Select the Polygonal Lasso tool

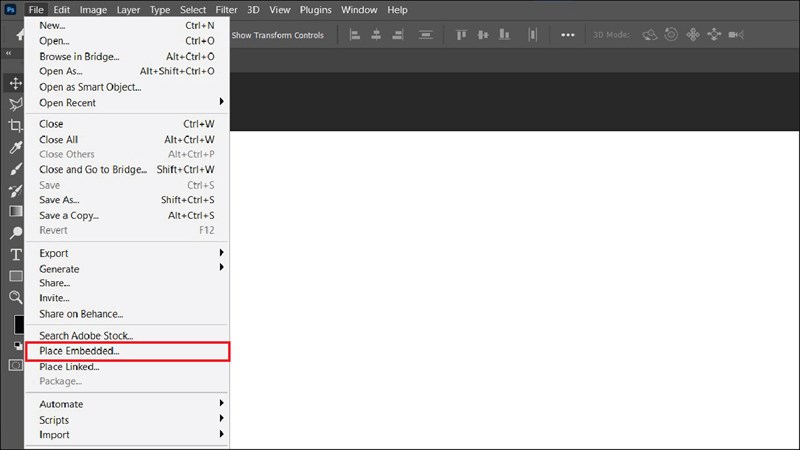(15, 104)
